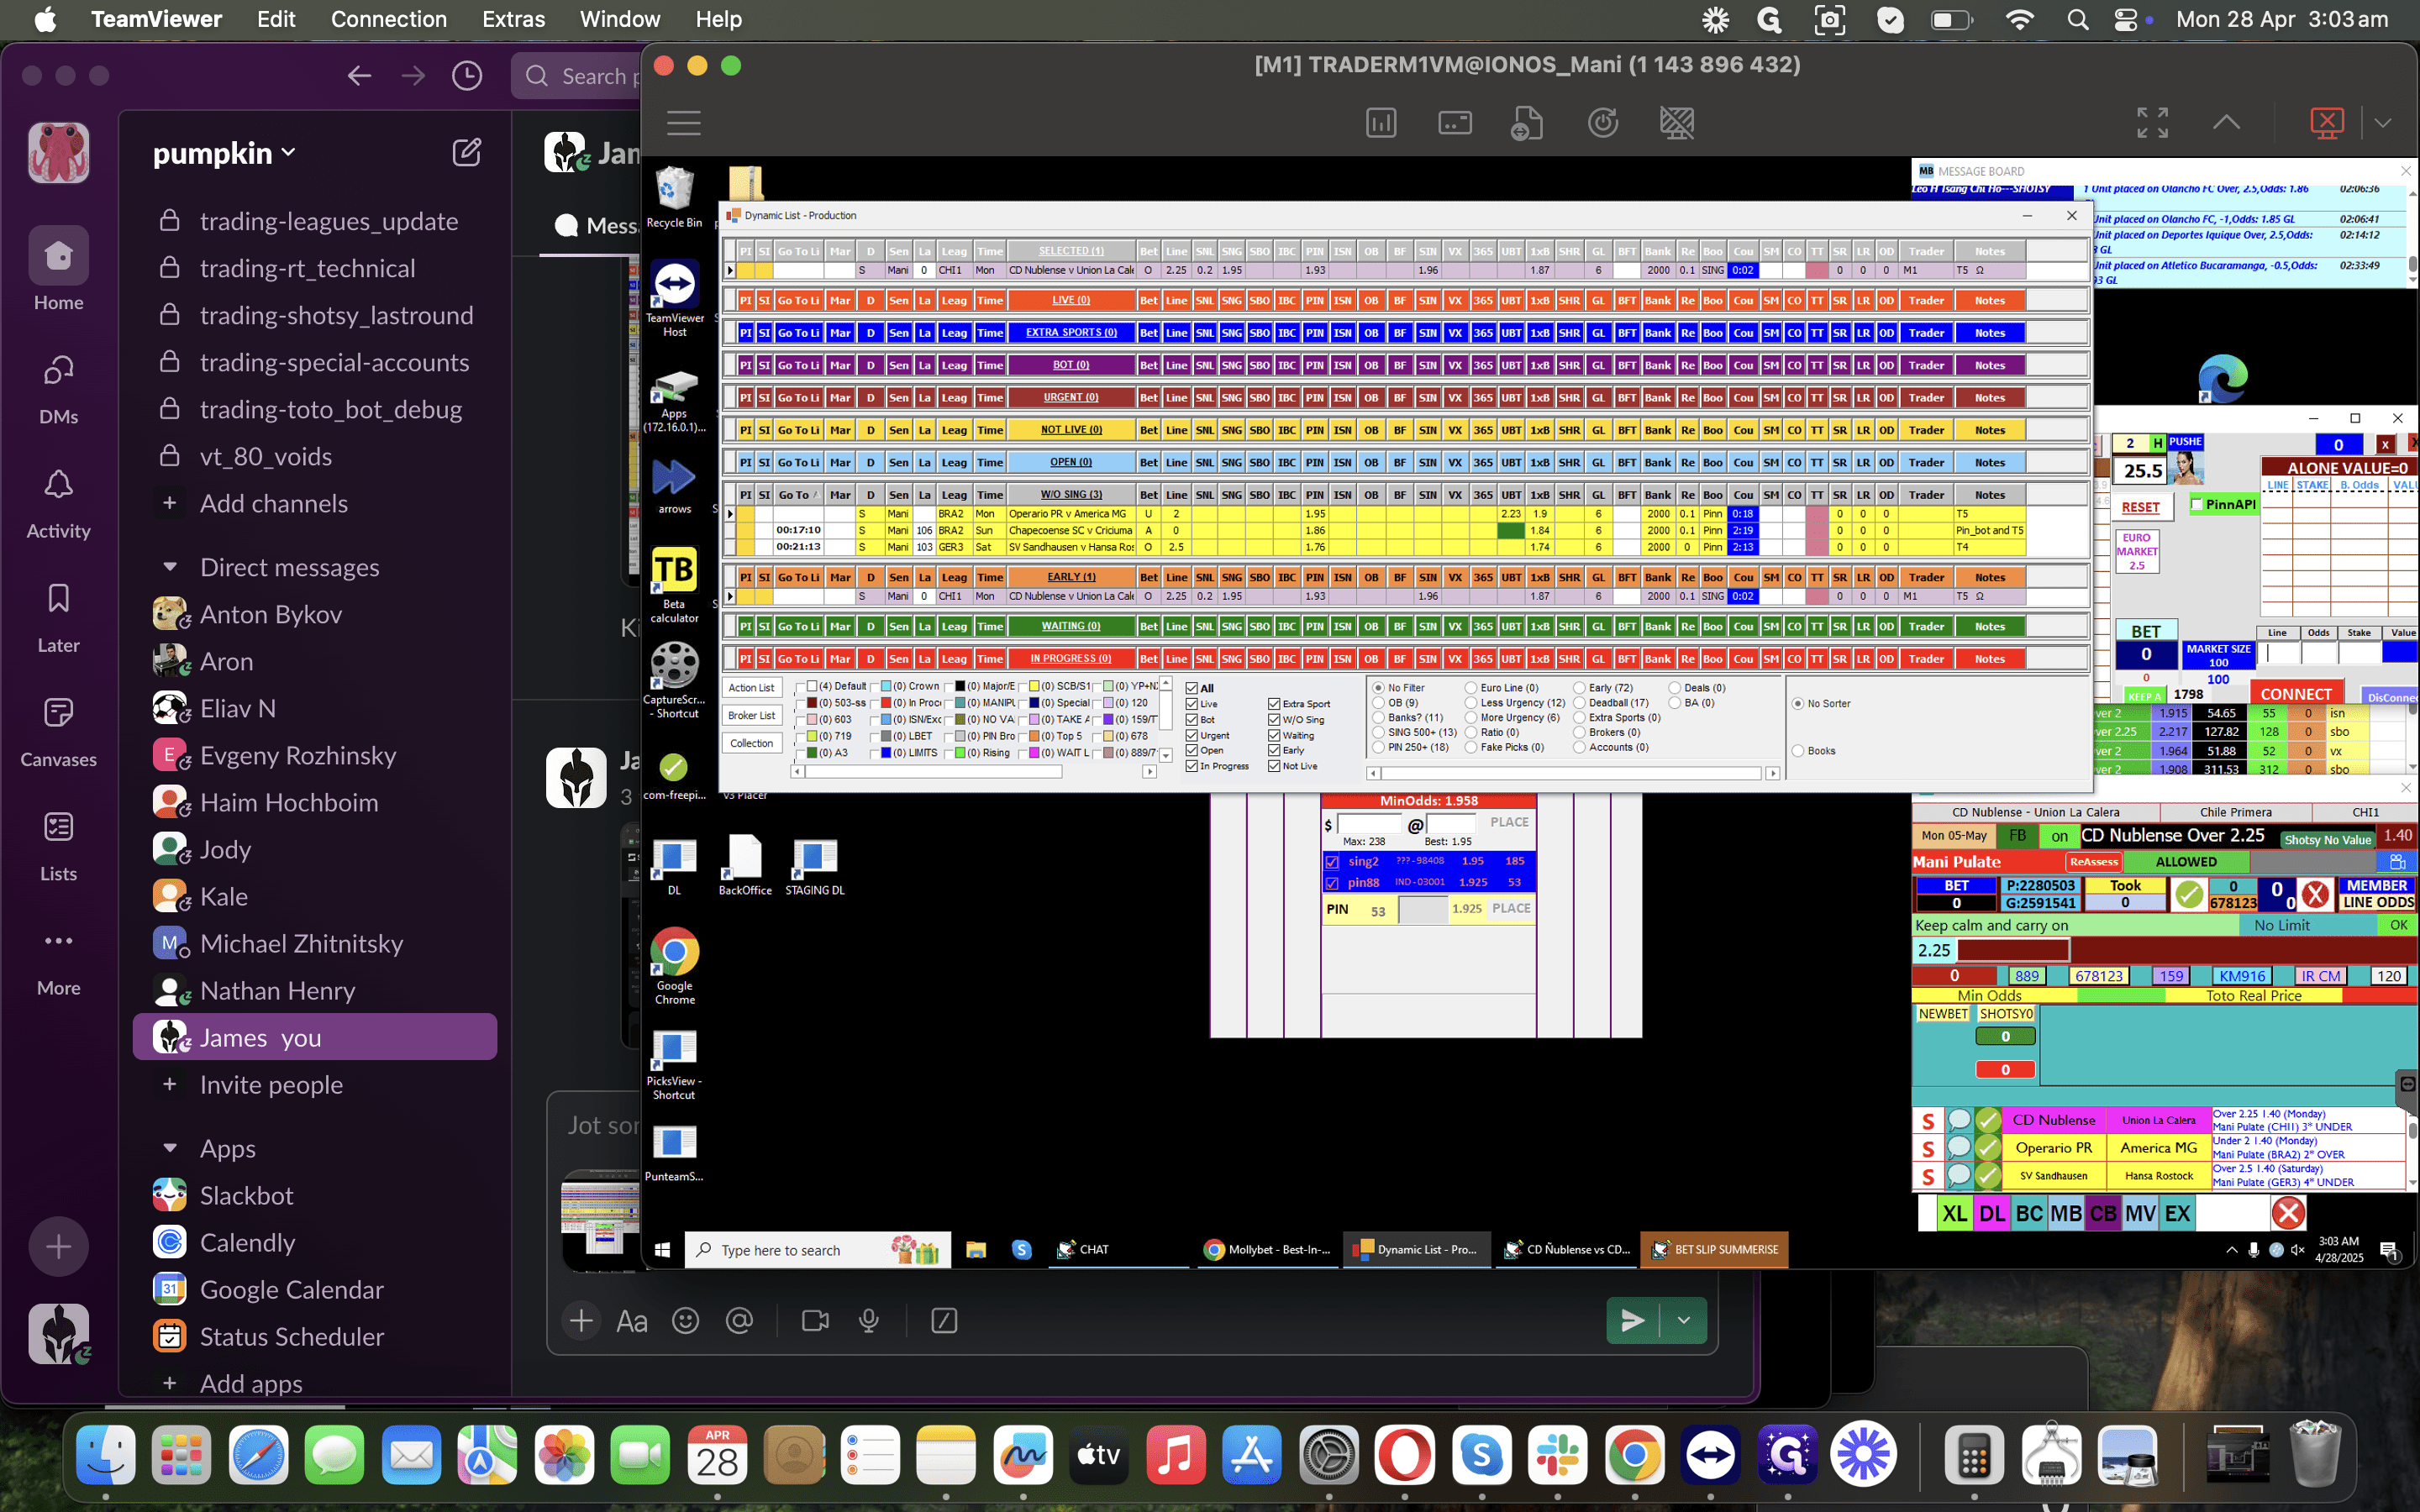This screenshot has width=2420, height=1512.
Task: Open Beta calculator desktop icon
Action: pos(674,584)
